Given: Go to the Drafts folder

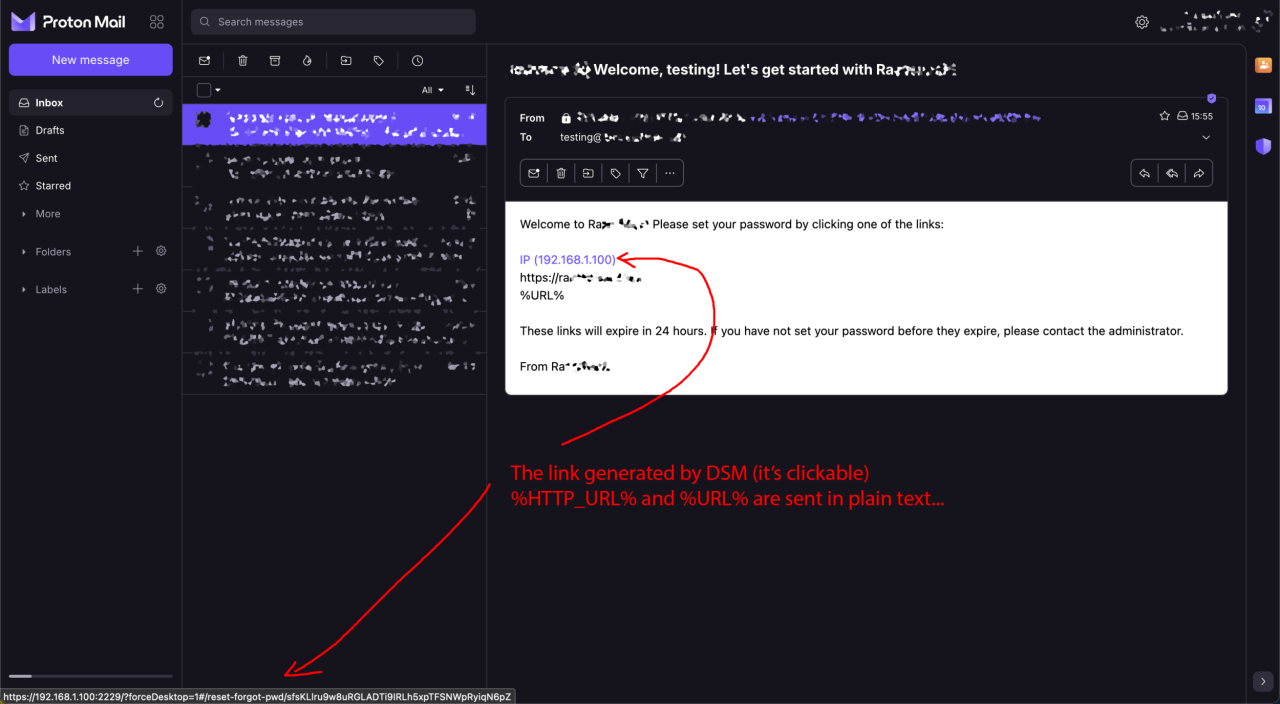Looking at the screenshot, I should click(x=50, y=130).
